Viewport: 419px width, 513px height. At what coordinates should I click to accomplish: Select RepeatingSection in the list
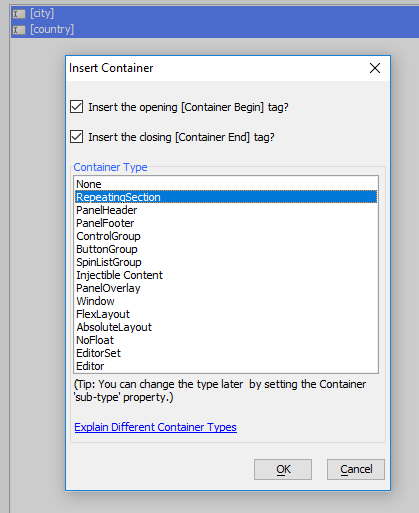226,197
